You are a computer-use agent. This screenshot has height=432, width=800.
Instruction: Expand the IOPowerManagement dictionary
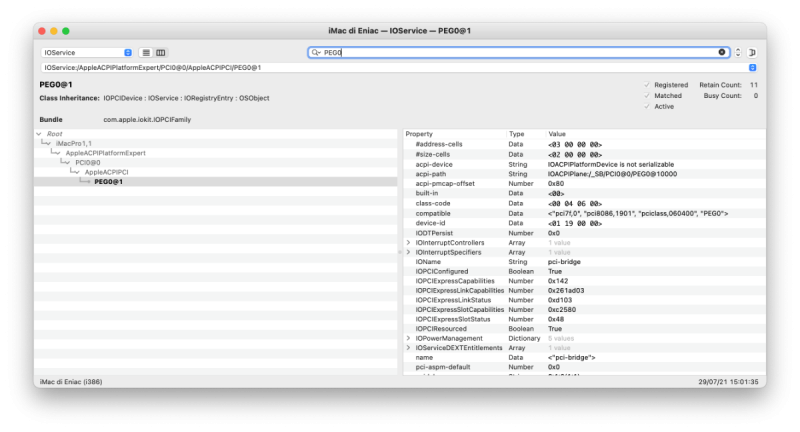pyautogui.click(x=408, y=338)
